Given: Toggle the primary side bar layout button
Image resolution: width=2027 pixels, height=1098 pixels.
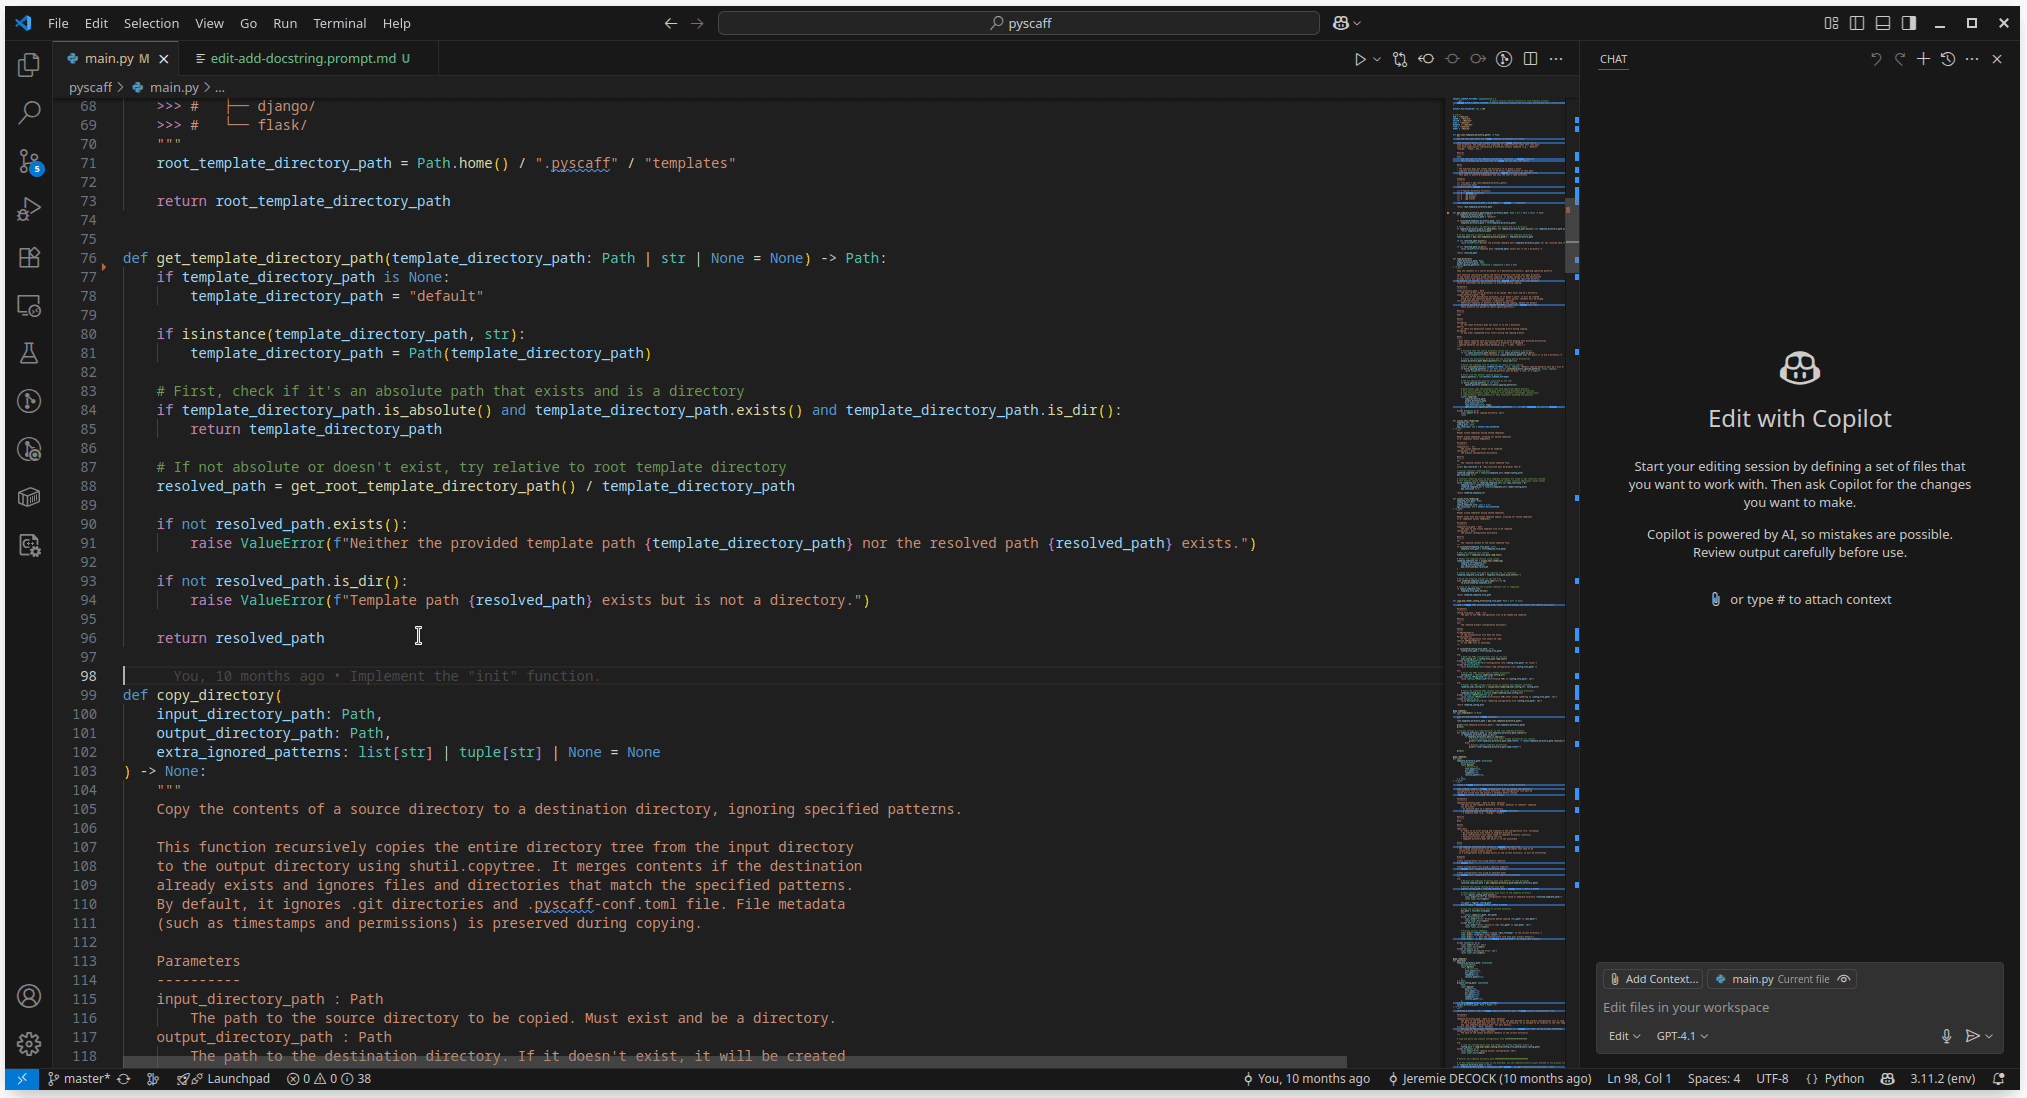Looking at the screenshot, I should [x=1856, y=23].
